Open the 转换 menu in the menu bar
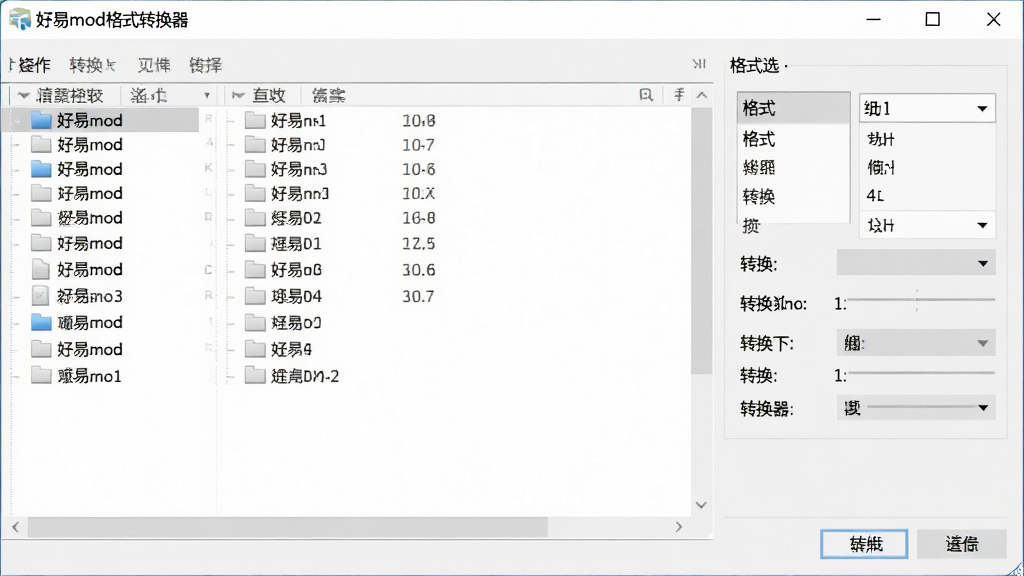 tap(93, 65)
